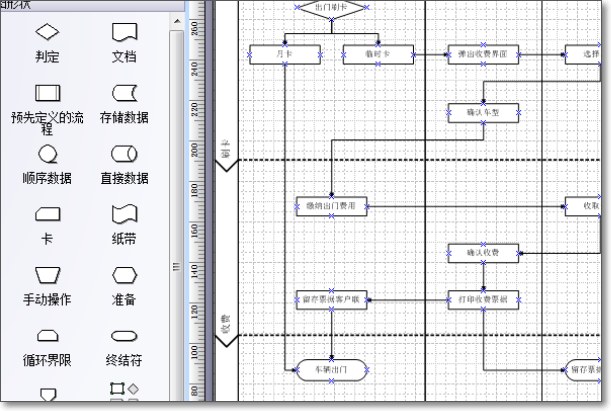
Task: Select the 留存票据客户联 process box
Action: point(332,300)
